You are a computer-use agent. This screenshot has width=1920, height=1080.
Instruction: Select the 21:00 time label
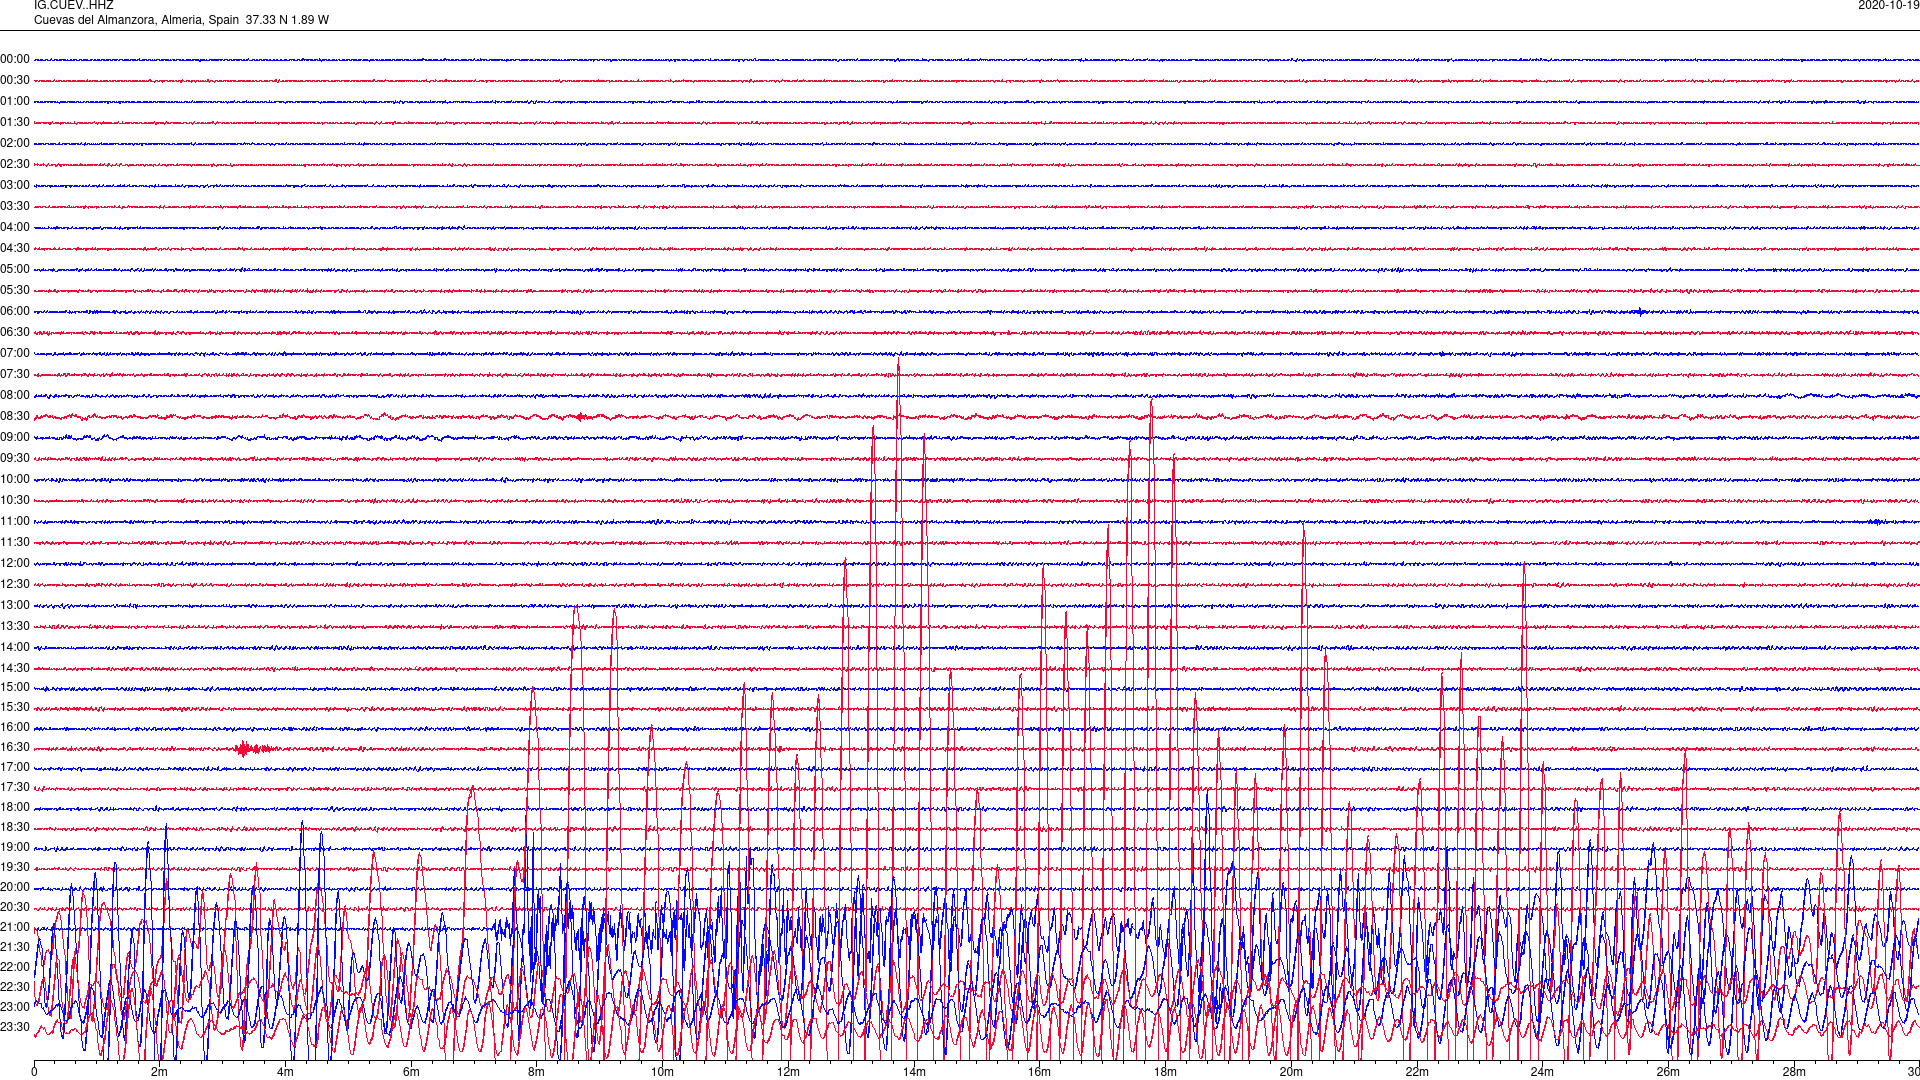pyautogui.click(x=15, y=927)
